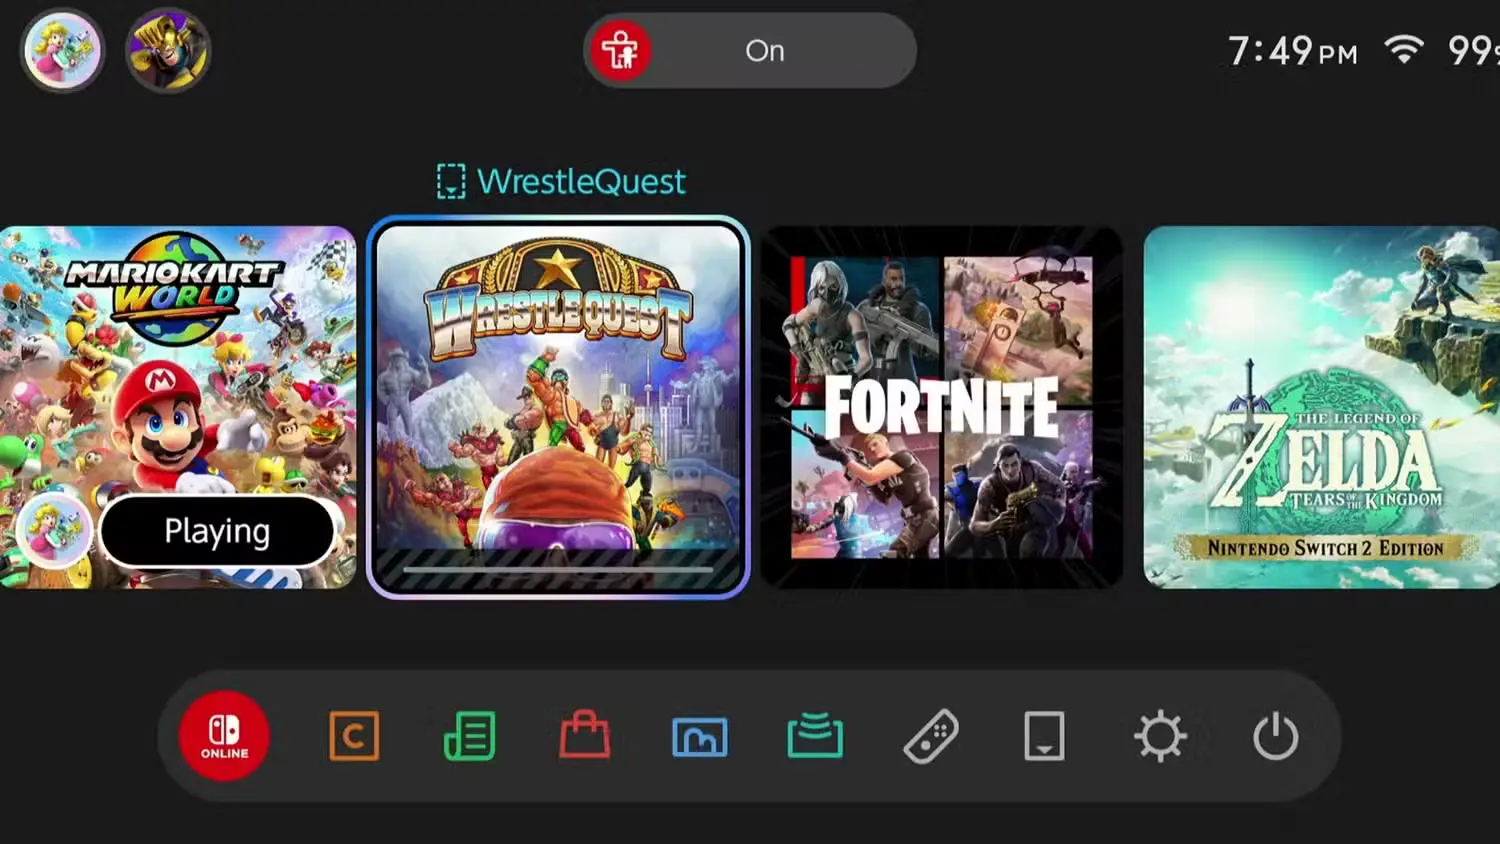Image resolution: width=1500 pixels, height=844 pixels.
Task: Click the 7:49 PM clock
Action: click(x=1292, y=51)
